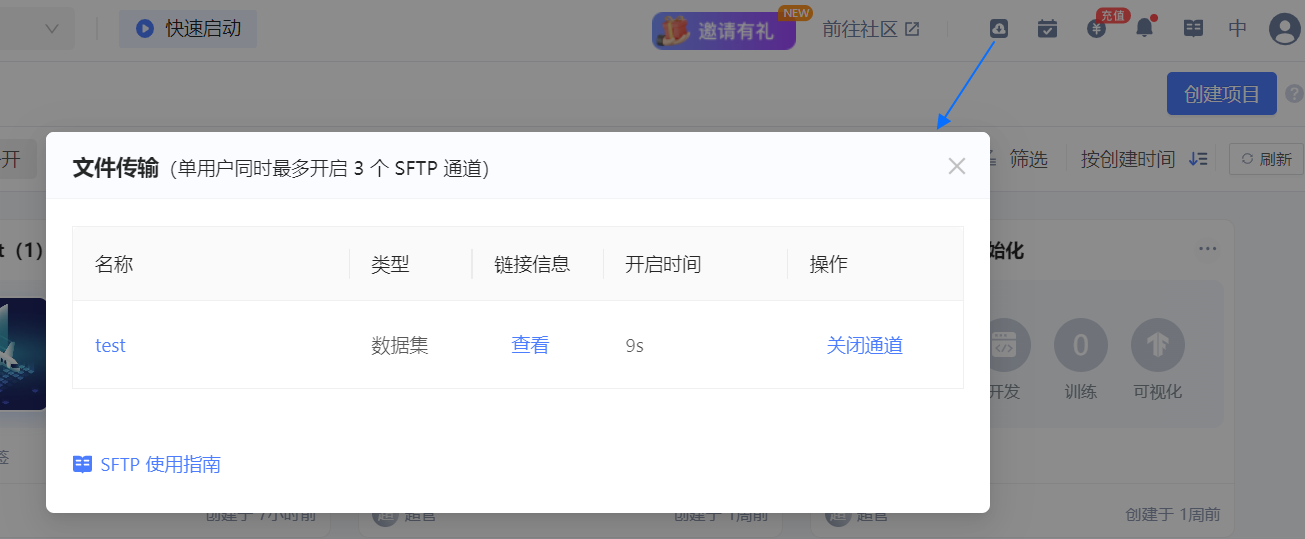Open the three-dot menu on project card
1305x539 pixels.
point(1207,249)
